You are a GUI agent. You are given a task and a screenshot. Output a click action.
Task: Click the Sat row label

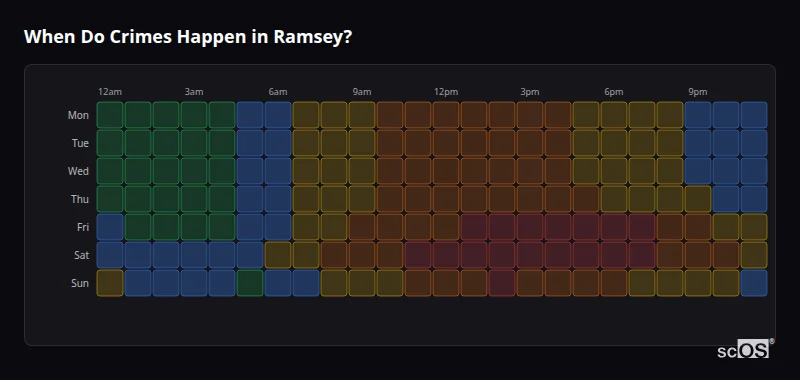pyautogui.click(x=82, y=255)
